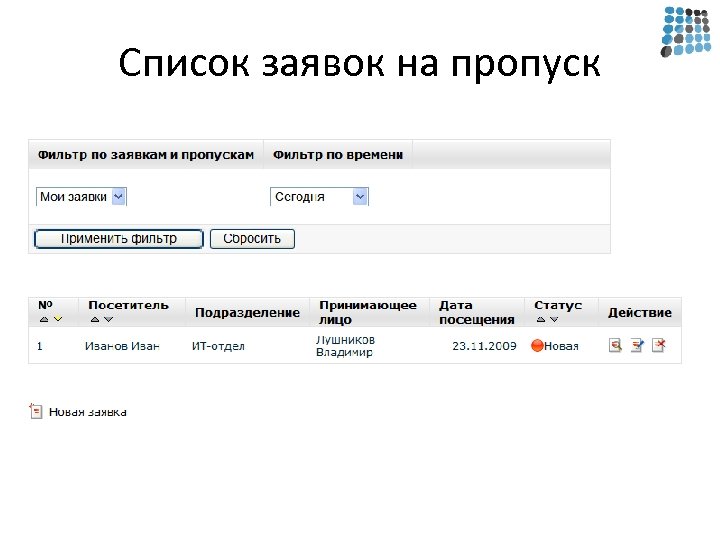Screen dimensions: 720x540
Task: Click Фильтр по заявкам и пропускам header
Action: 146,155
